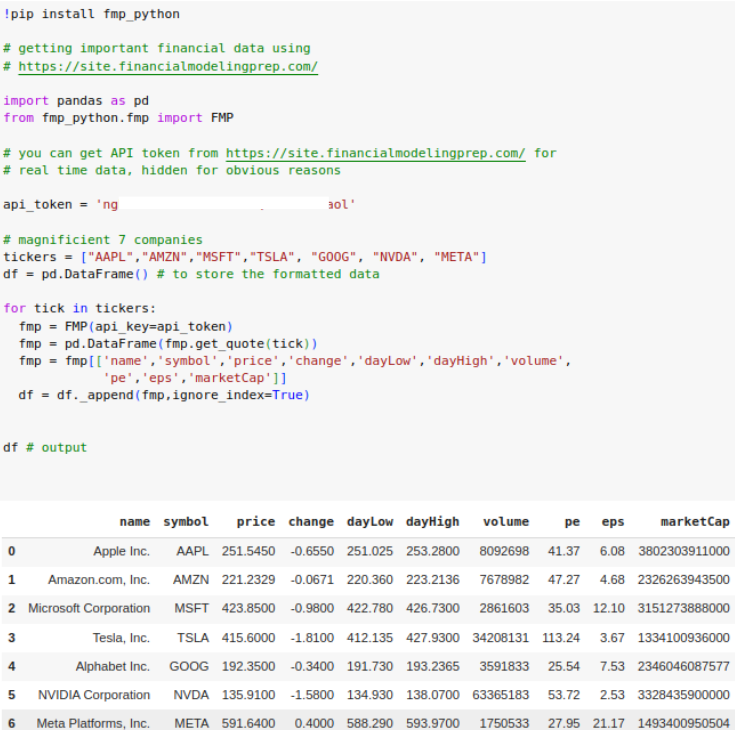This screenshot has width=735, height=730.
Task: Click the 'fmp.get_quote(tick)' code line
Action: (x=168, y=344)
